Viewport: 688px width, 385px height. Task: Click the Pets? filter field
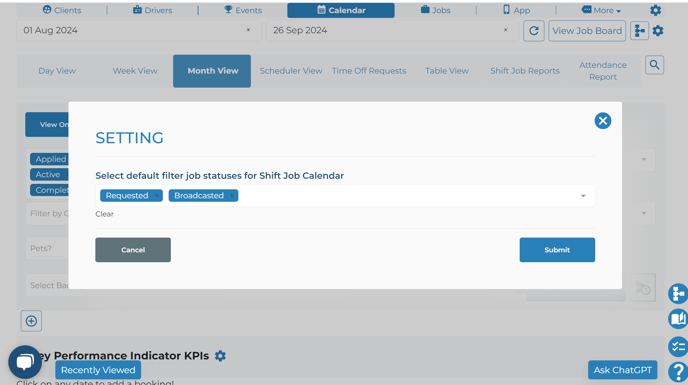coord(47,248)
